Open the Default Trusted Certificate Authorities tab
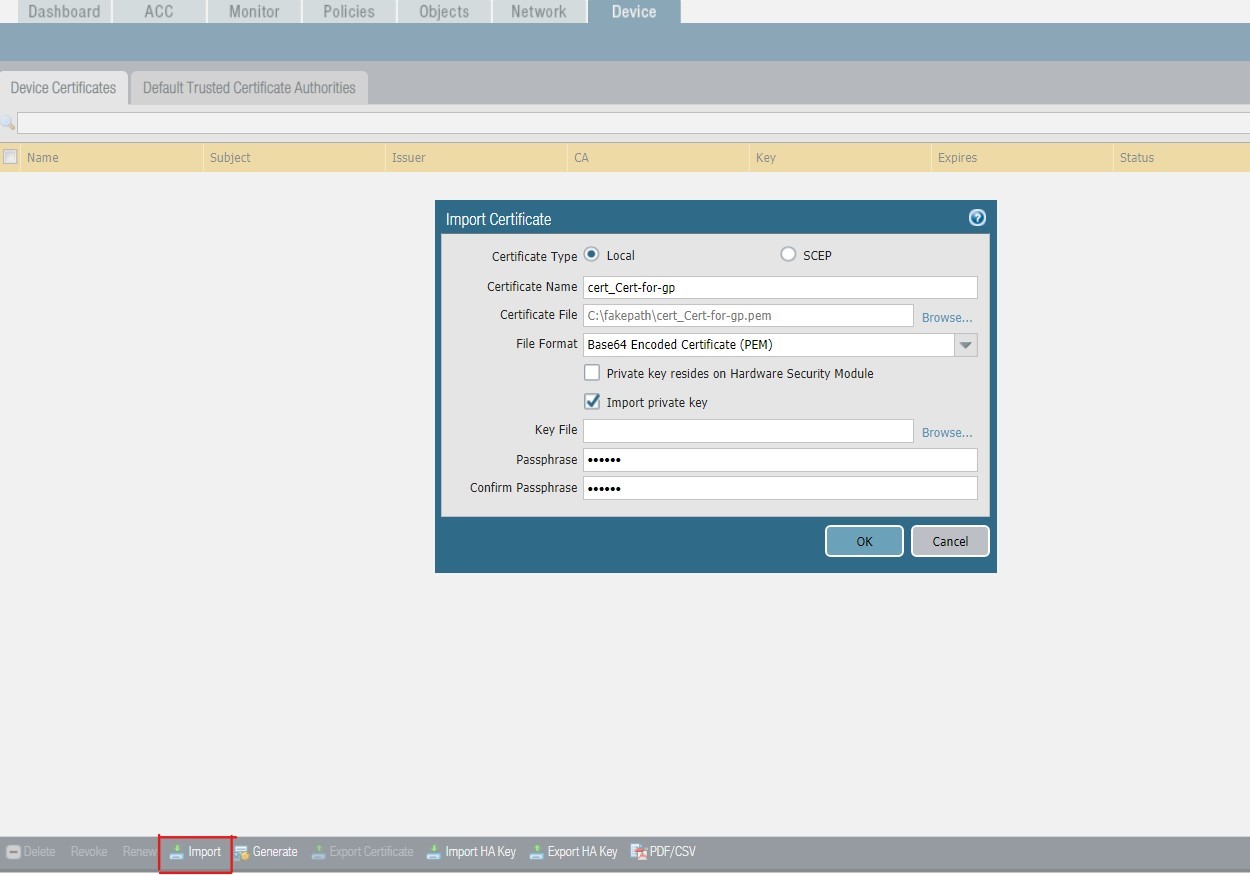1250x875 pixels. (248, 87)
